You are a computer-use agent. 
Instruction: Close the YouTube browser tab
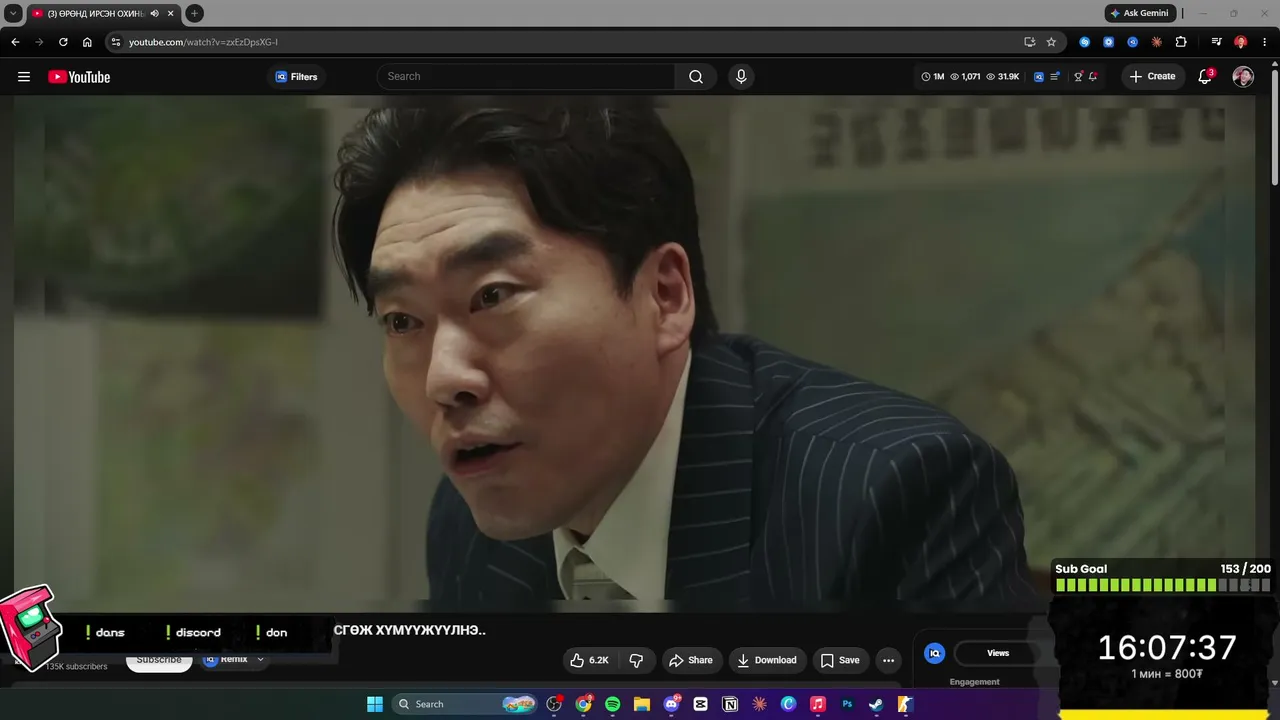(170, 13)
